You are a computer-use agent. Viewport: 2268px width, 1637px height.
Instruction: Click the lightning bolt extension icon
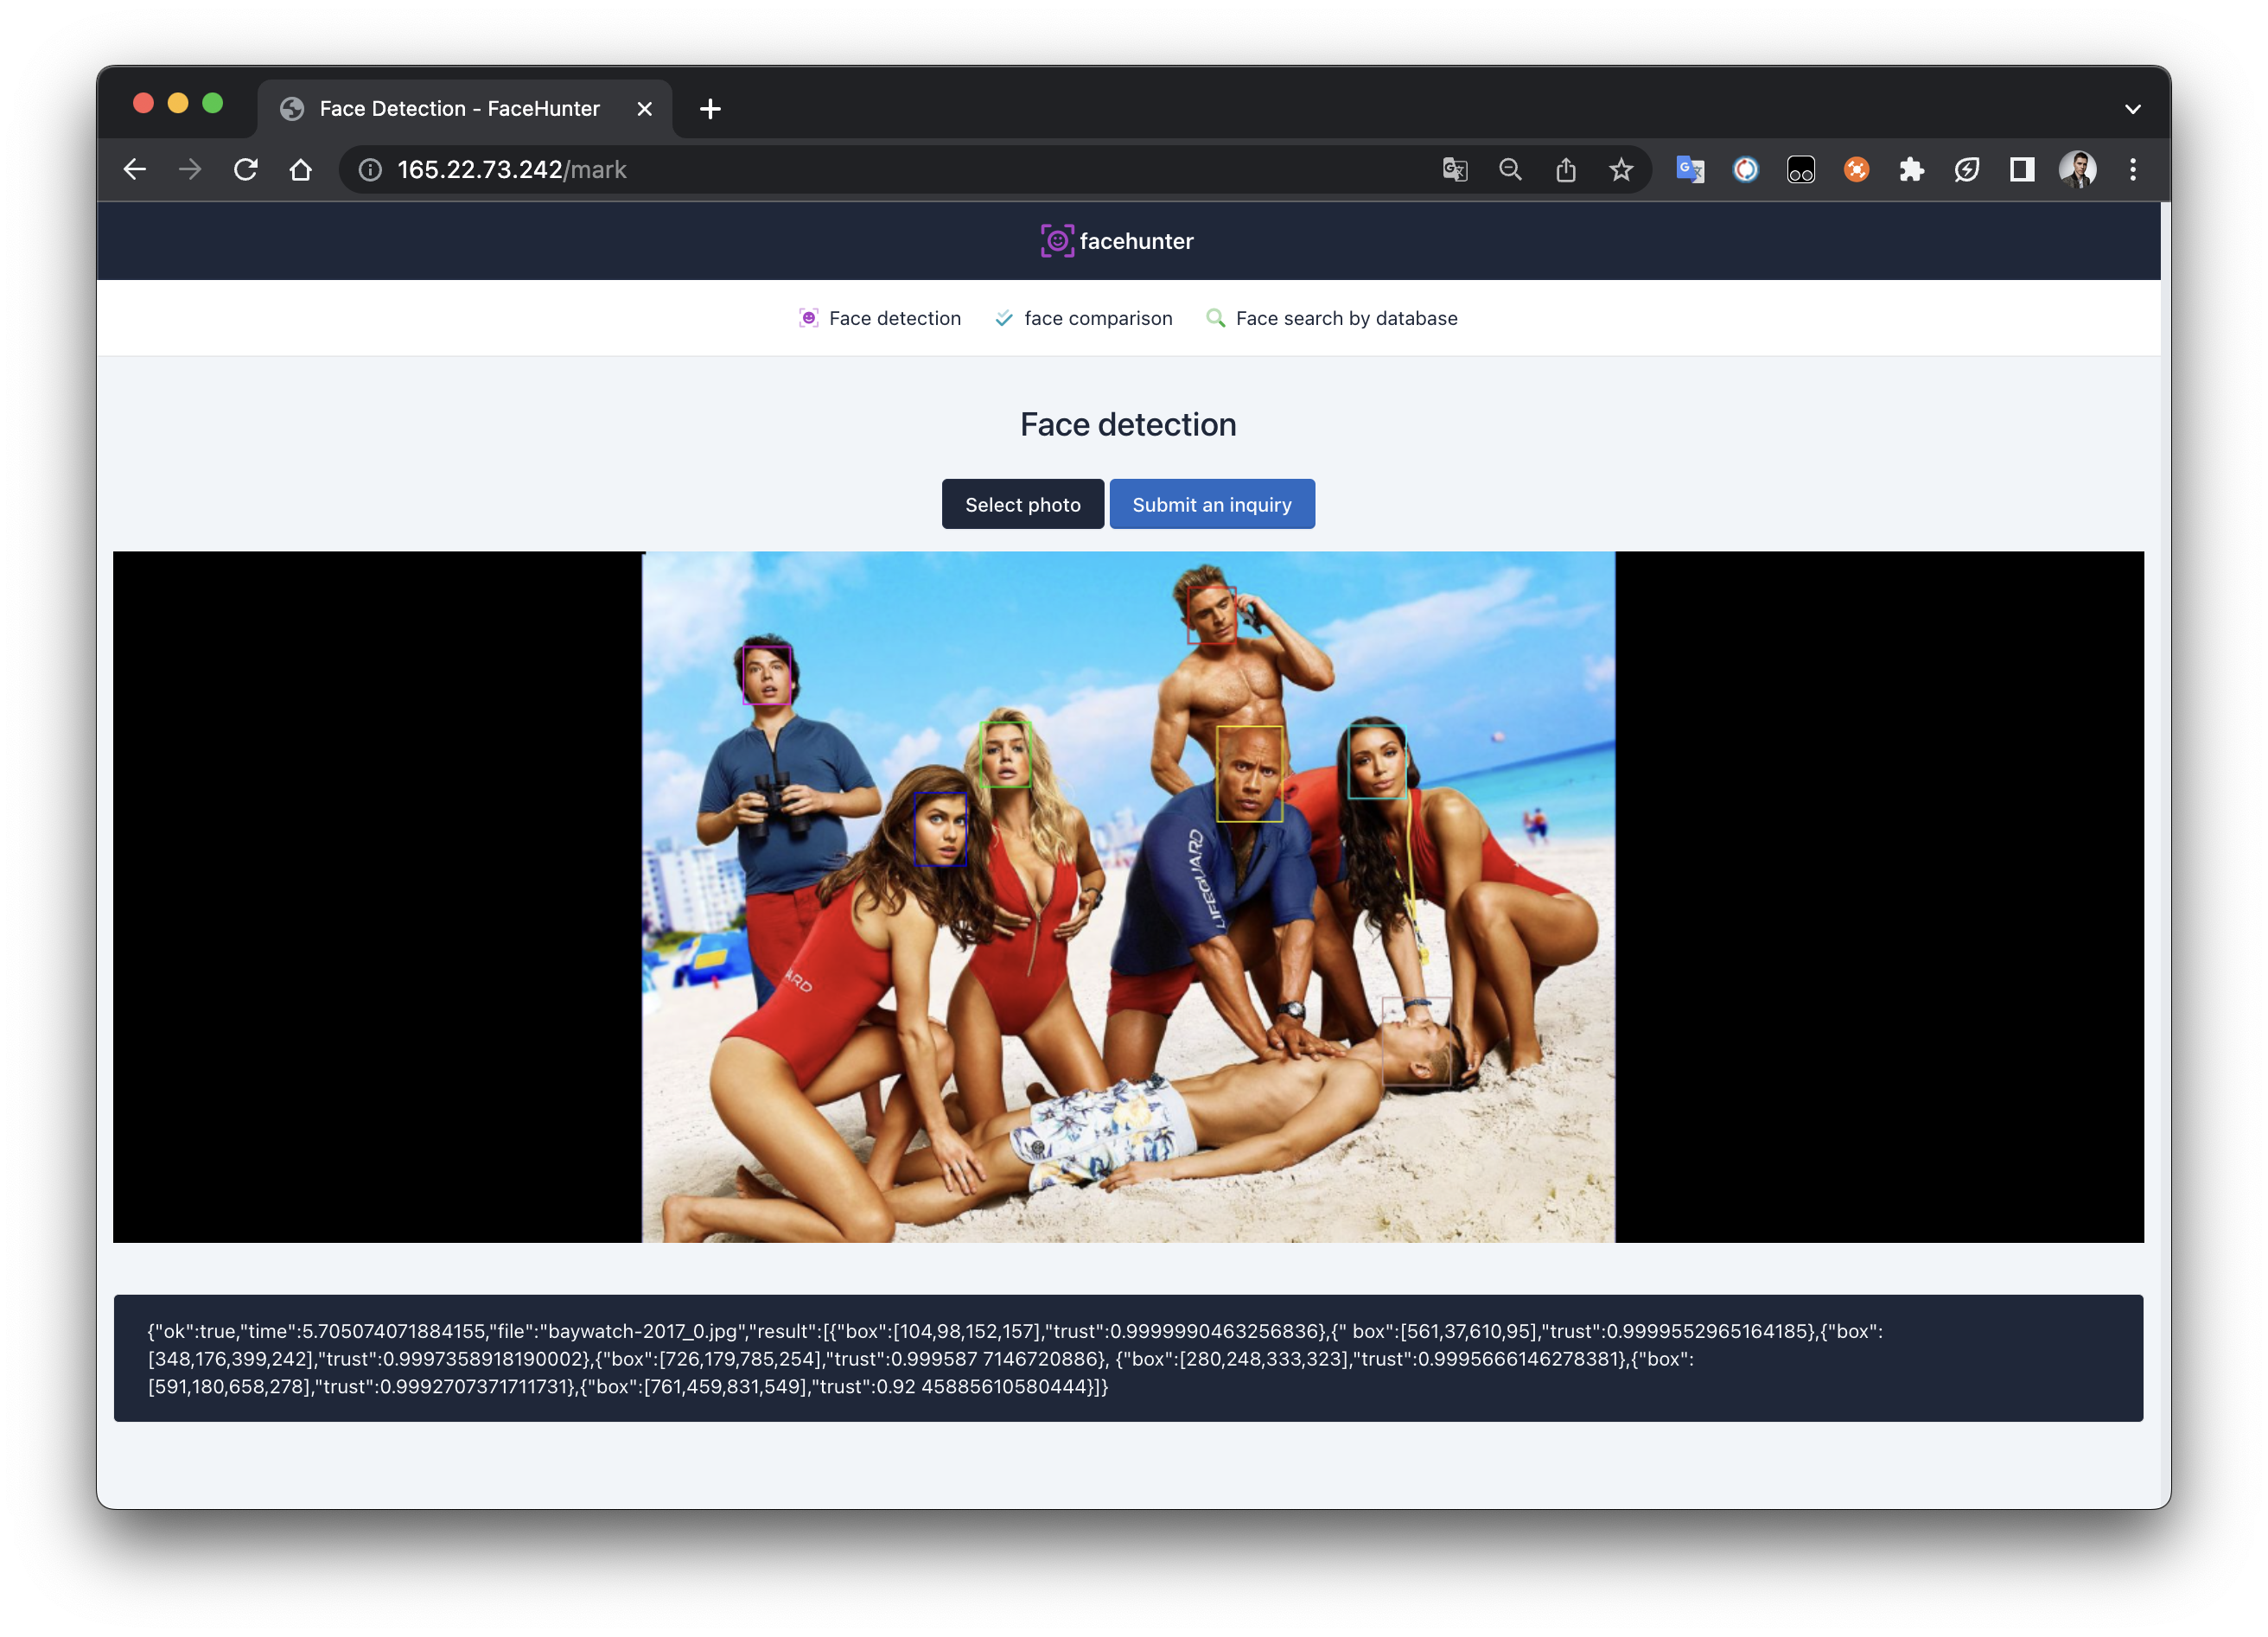coord(1967,170)
